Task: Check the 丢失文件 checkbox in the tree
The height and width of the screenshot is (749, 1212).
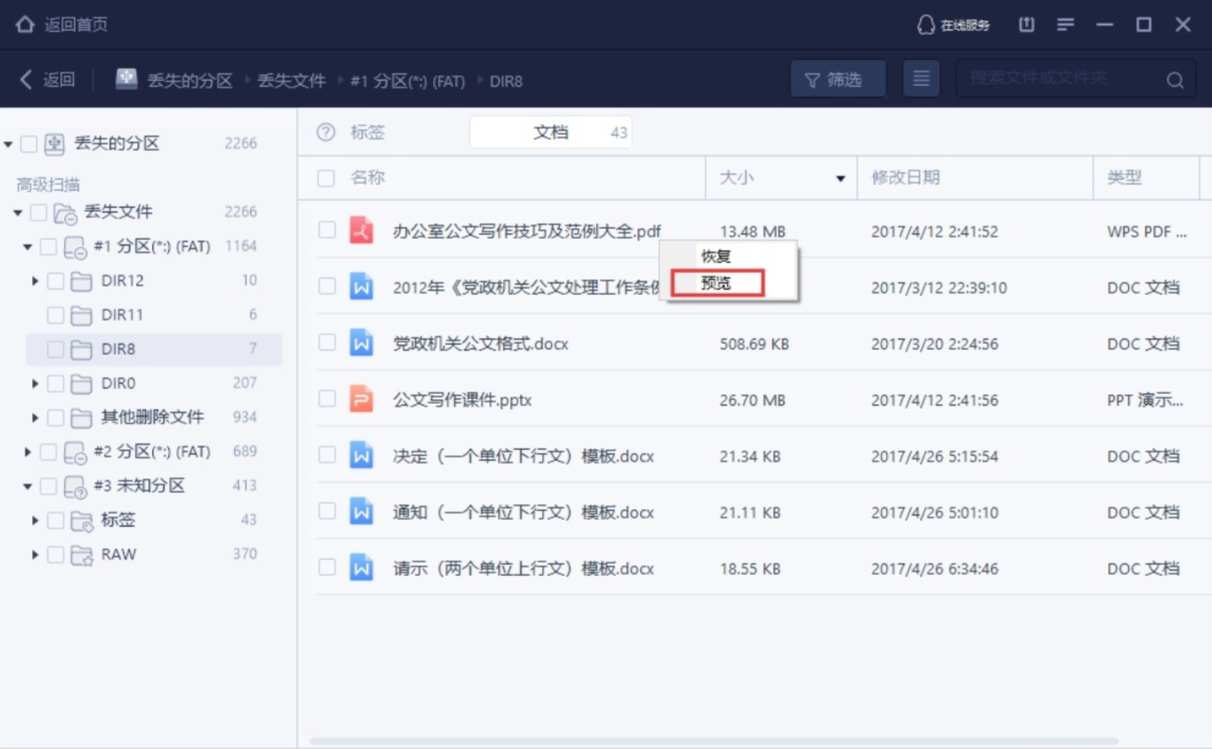Action: pos(38,212)
